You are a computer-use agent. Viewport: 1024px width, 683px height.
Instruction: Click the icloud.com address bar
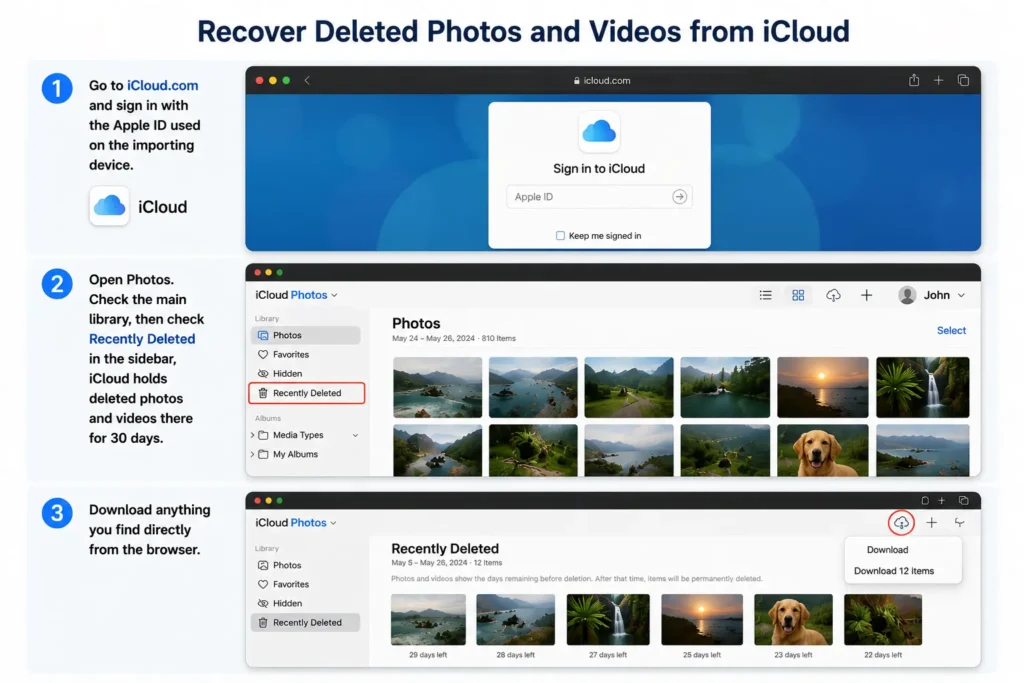(601, 80)
